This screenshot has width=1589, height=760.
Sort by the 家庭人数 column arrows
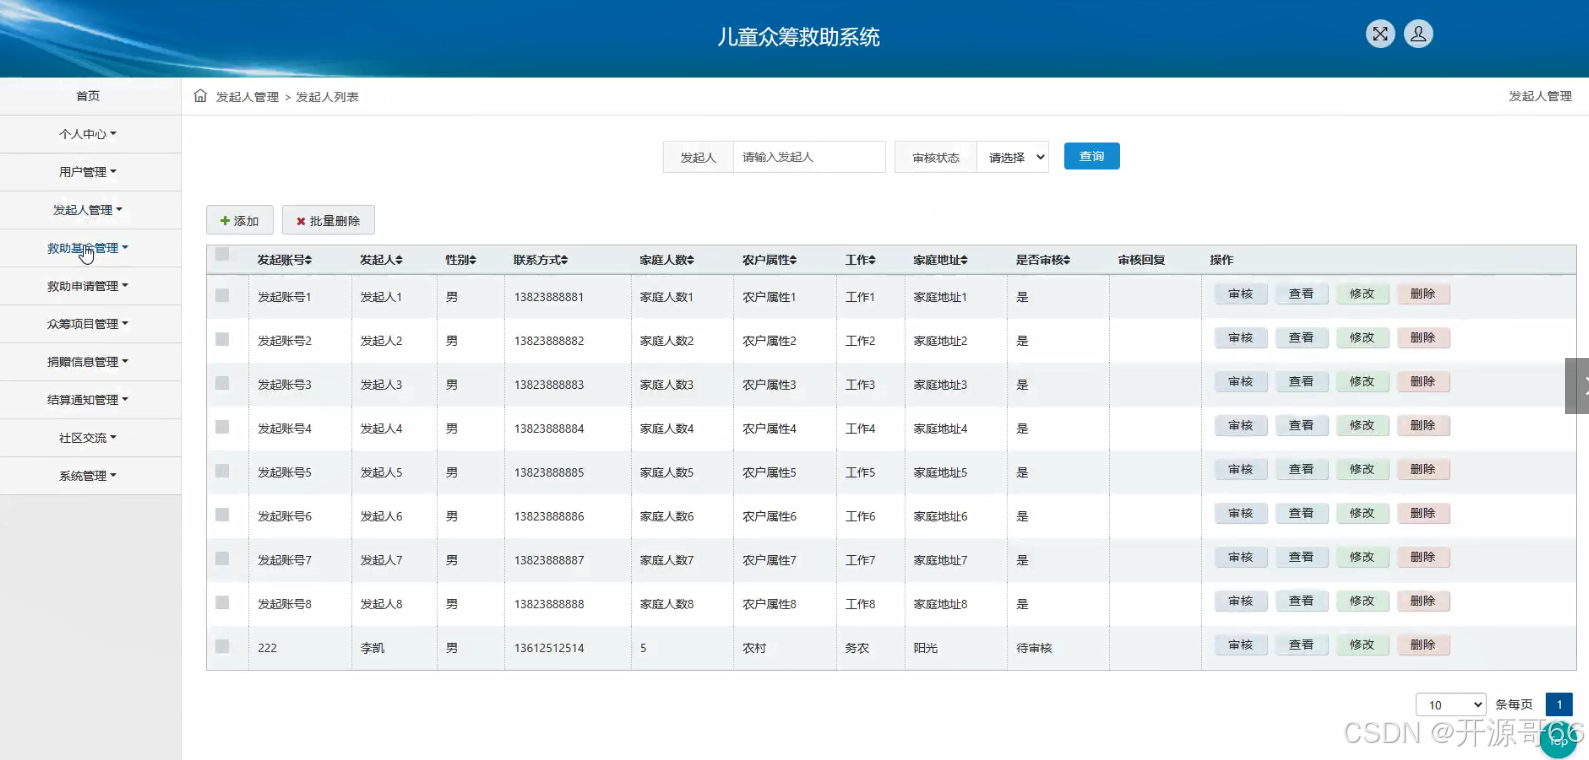click(x=690, y=260)
